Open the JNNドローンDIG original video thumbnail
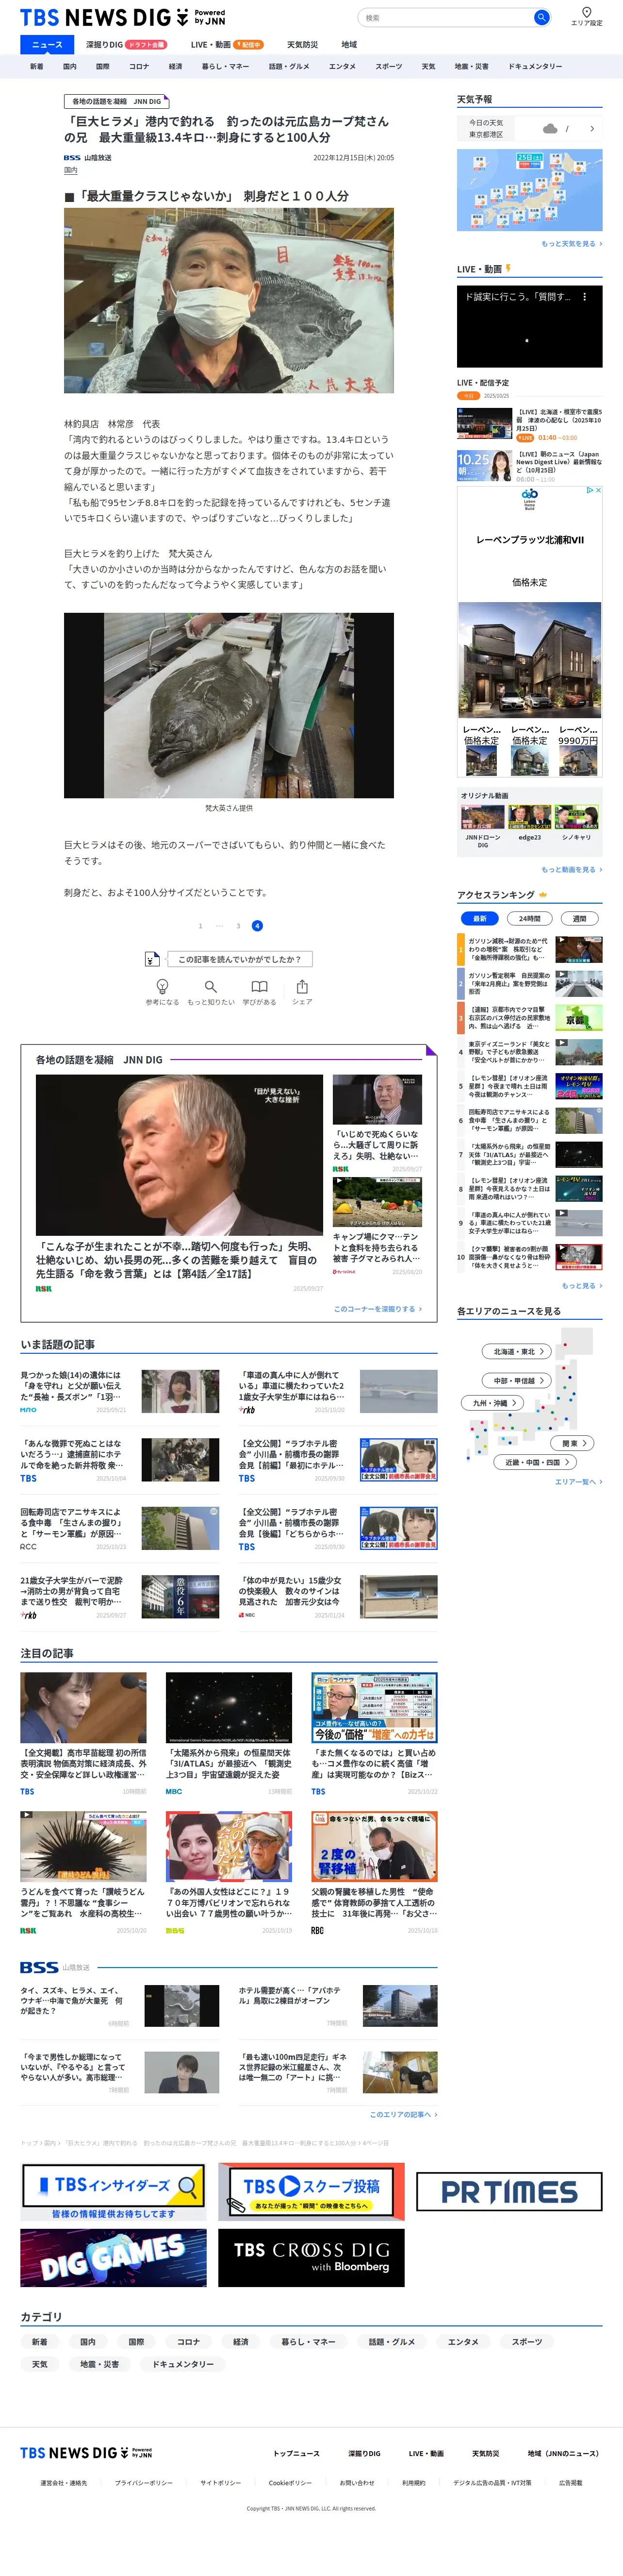The height and width of the screenshot is (2576, 623). pos(482,817)
